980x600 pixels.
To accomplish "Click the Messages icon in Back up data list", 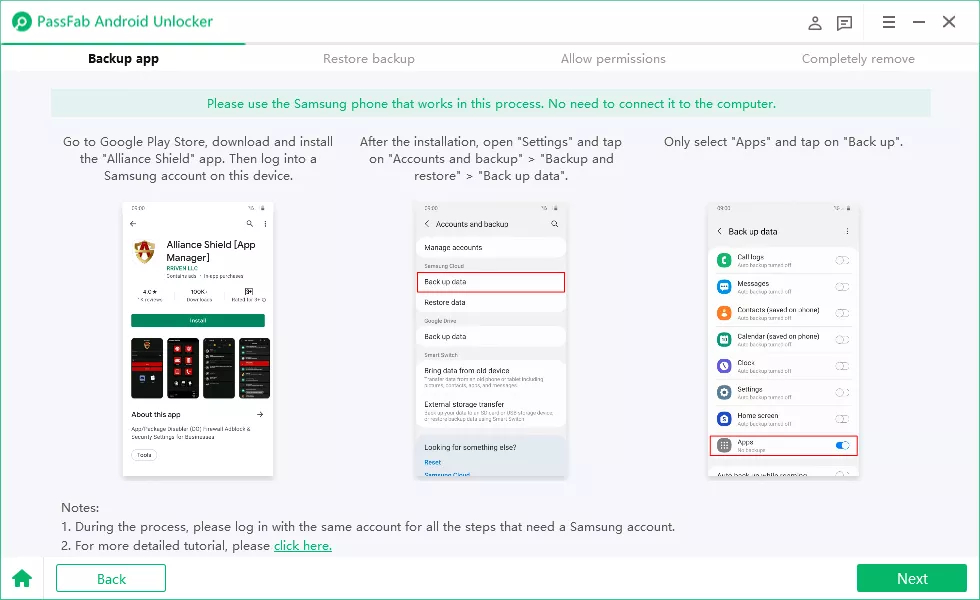I will 722,285.
